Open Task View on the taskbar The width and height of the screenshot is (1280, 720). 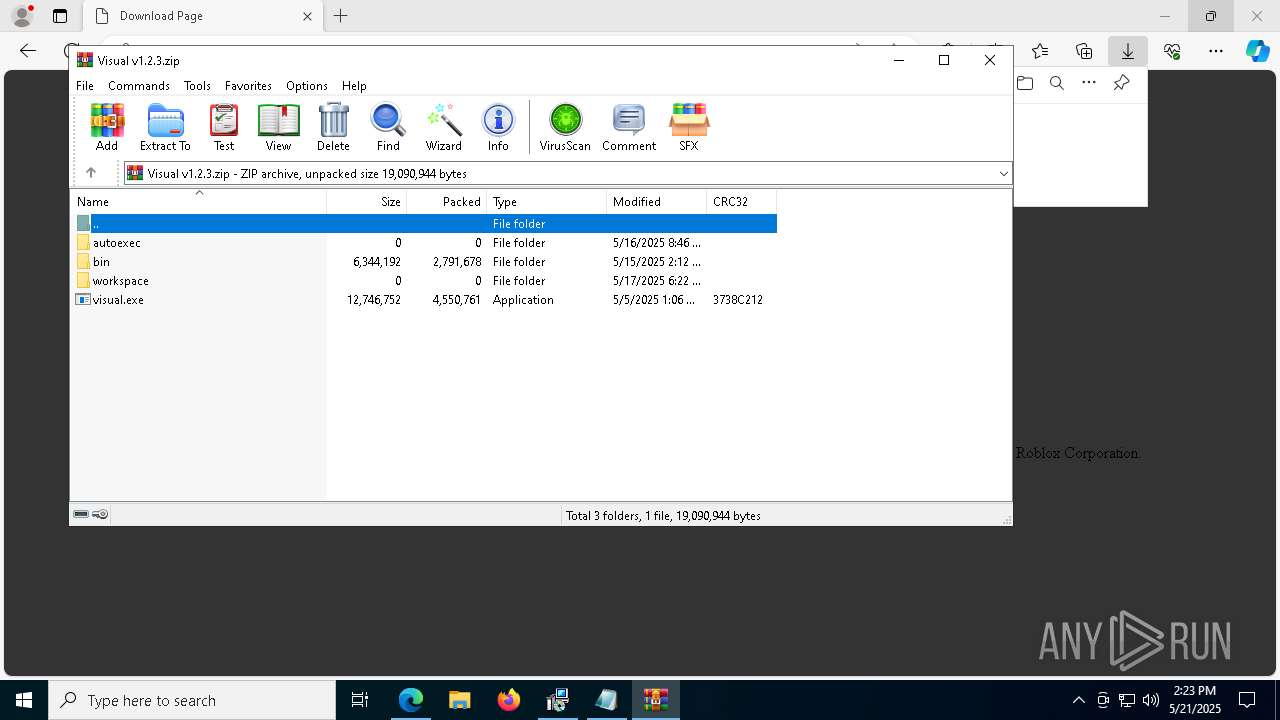pyautogui.click(x=360, y=700)
